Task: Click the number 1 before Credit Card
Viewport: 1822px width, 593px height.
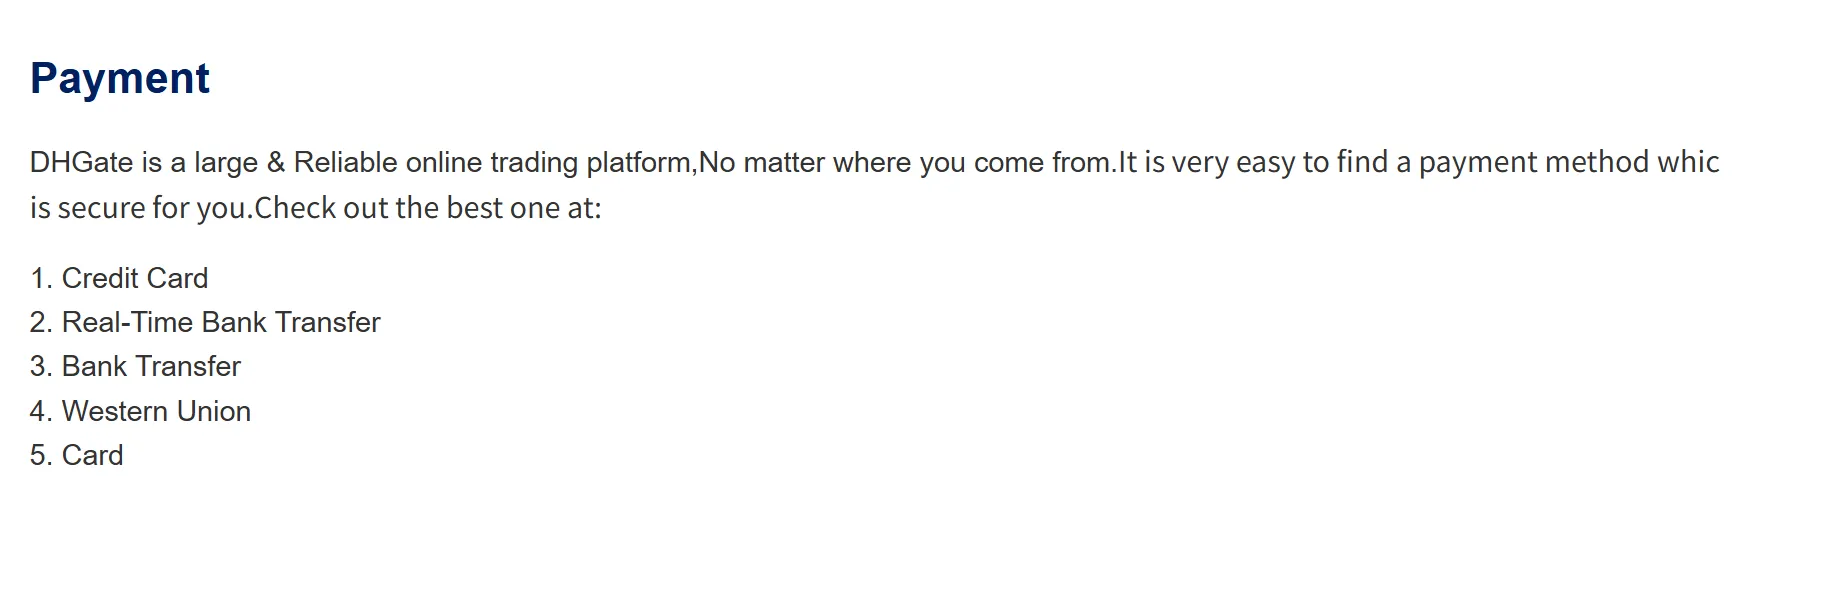Action: click(x=39, y=278)
